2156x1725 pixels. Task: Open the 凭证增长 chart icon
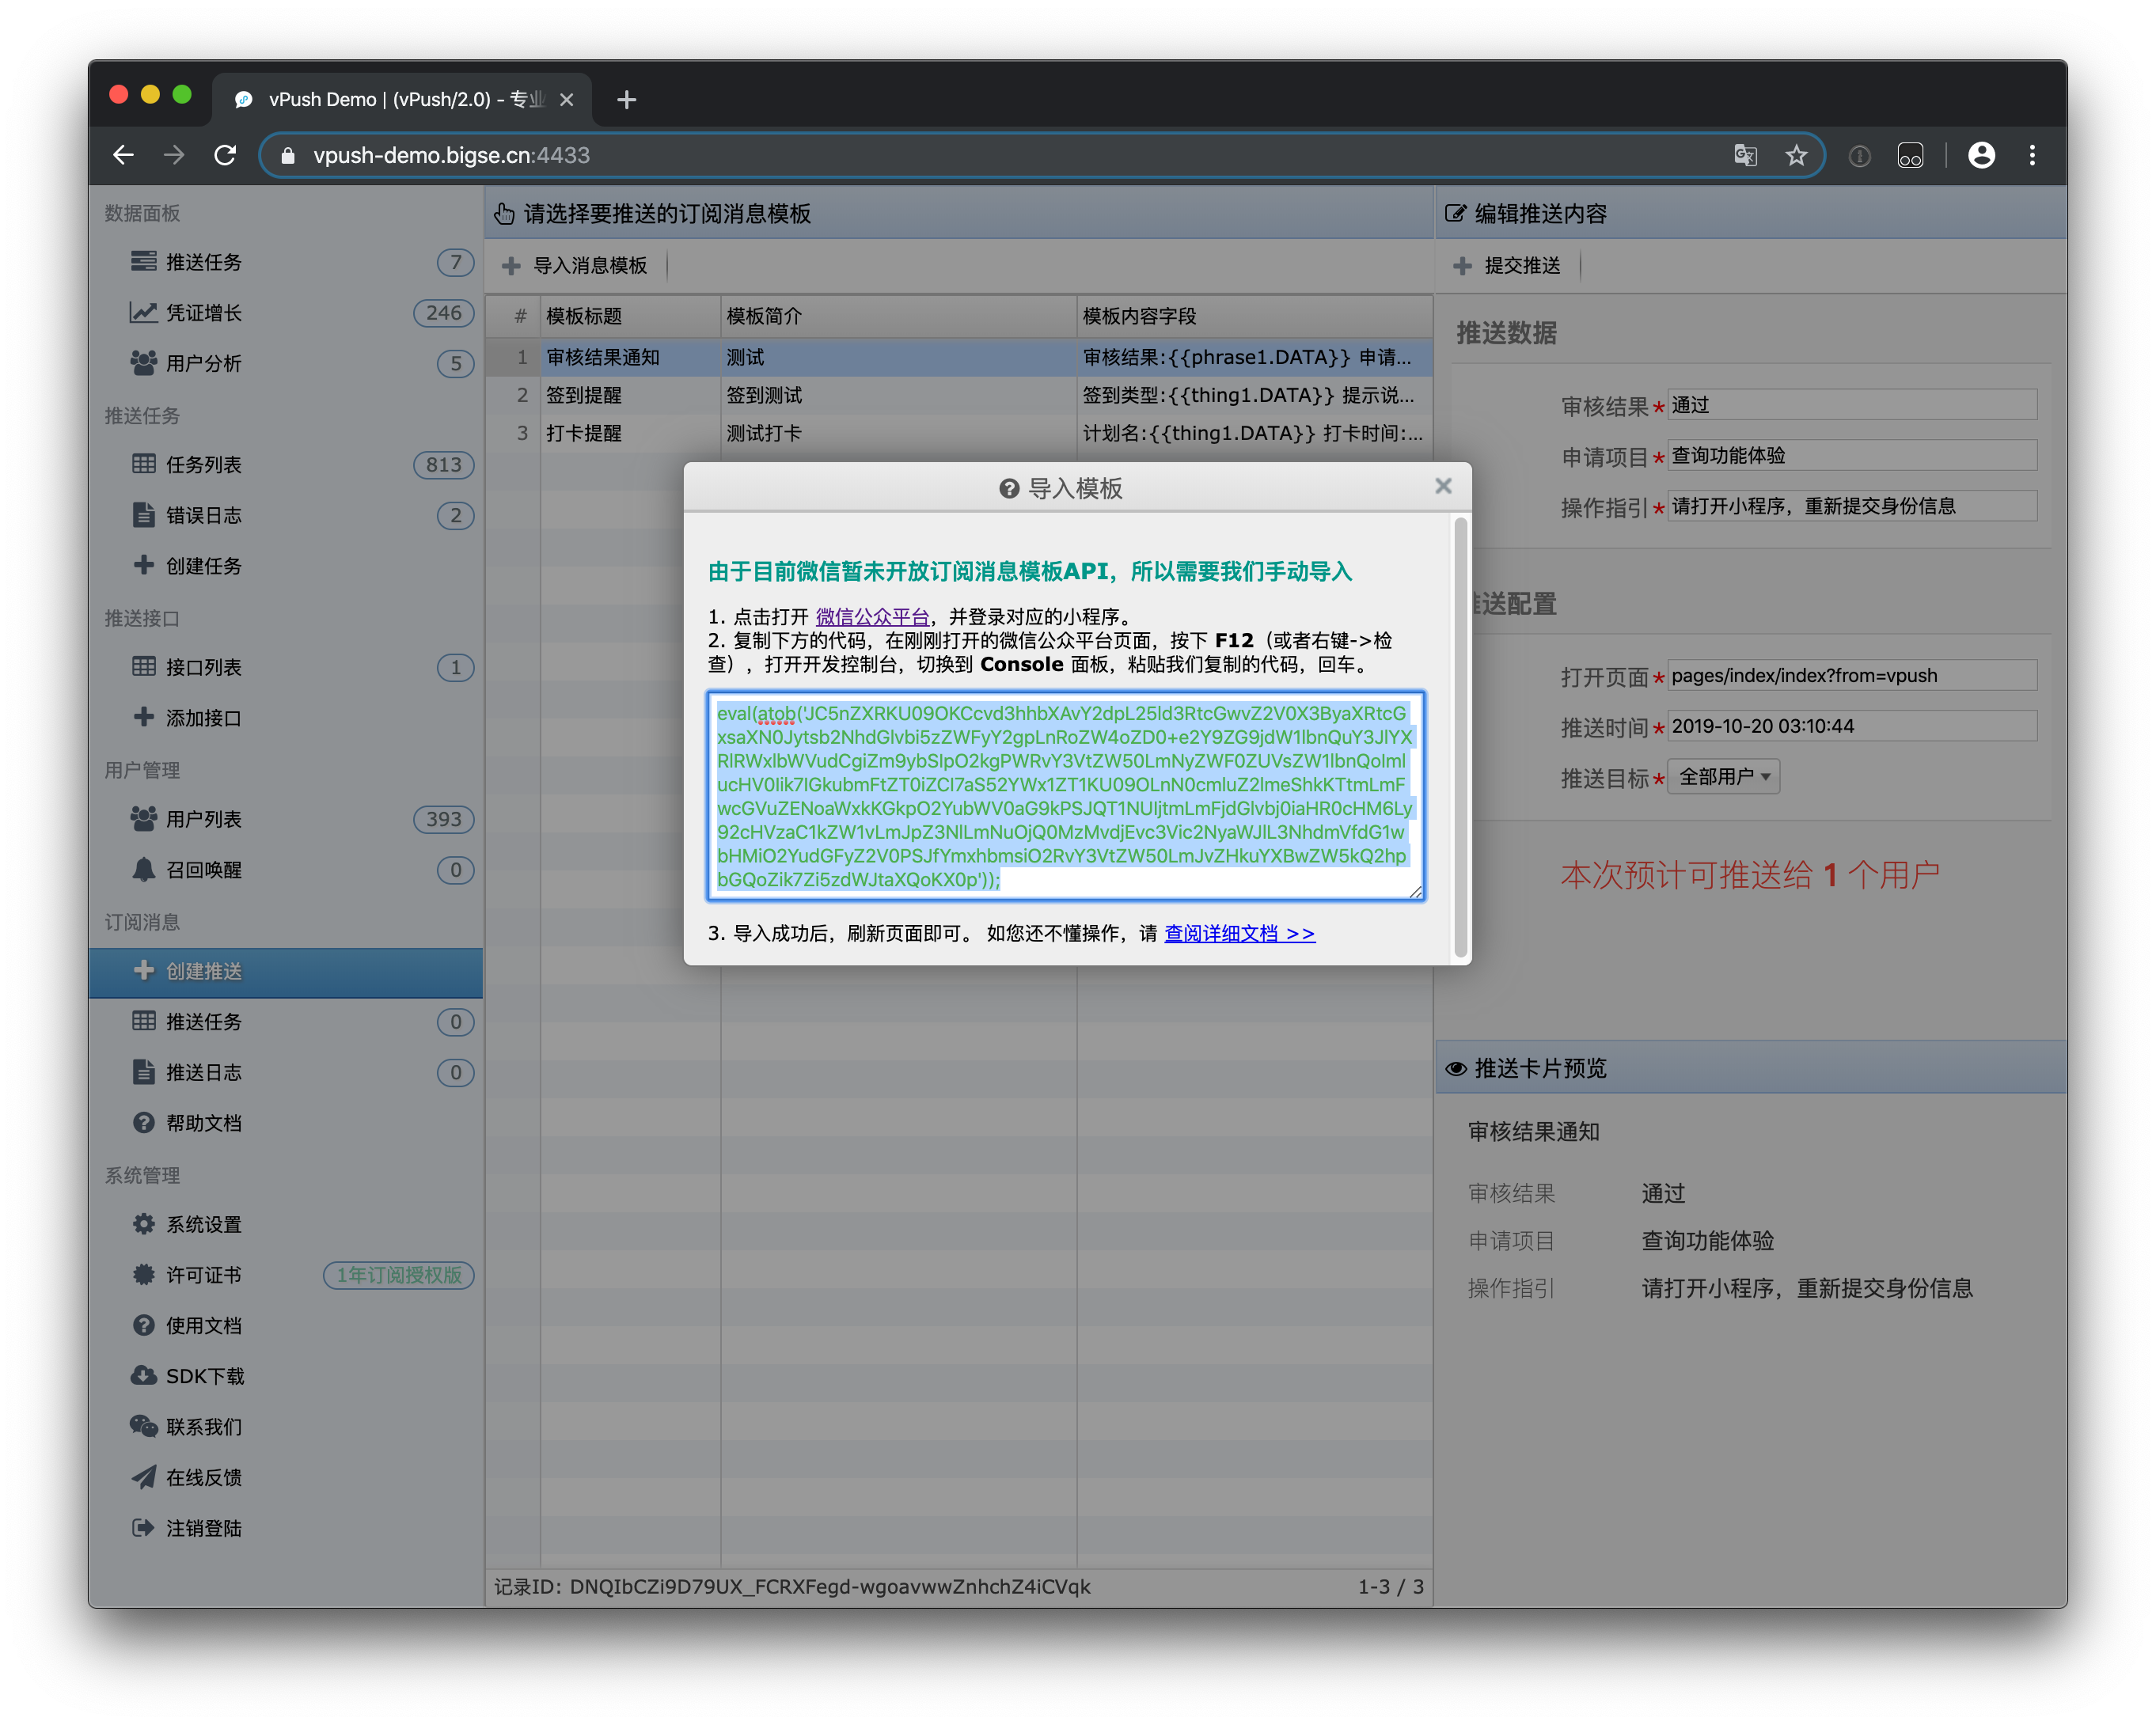tap(143, 313)
